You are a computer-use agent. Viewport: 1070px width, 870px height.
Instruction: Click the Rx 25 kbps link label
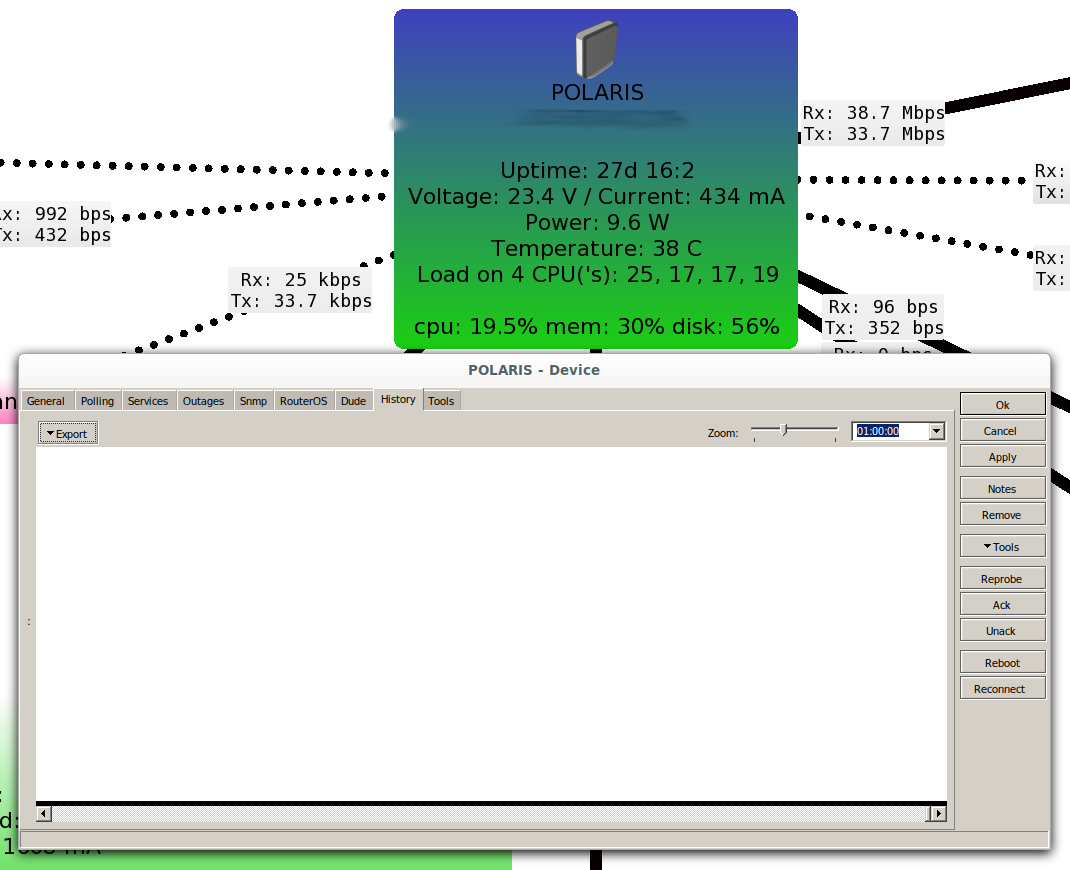click(301, 290)
